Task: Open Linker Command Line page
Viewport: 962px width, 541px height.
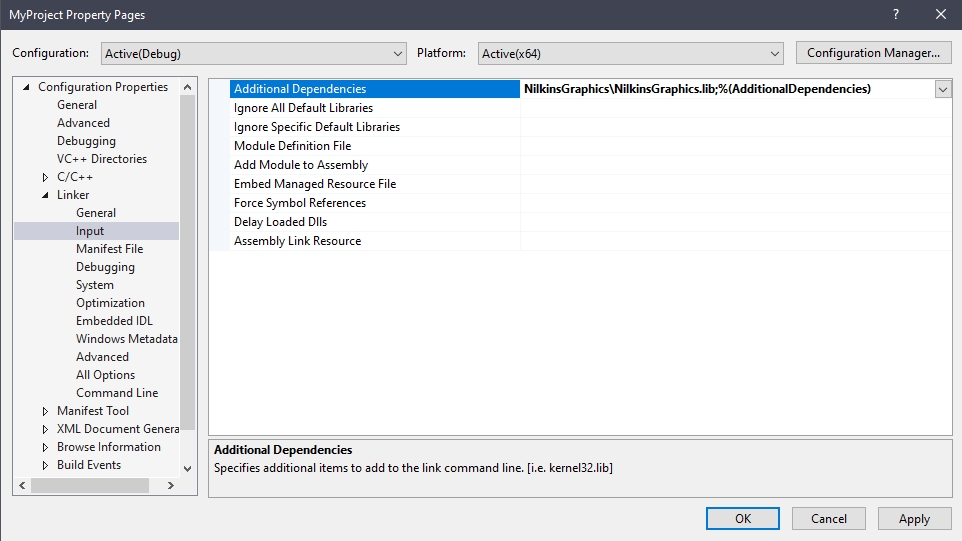Action: pos(117,393)
